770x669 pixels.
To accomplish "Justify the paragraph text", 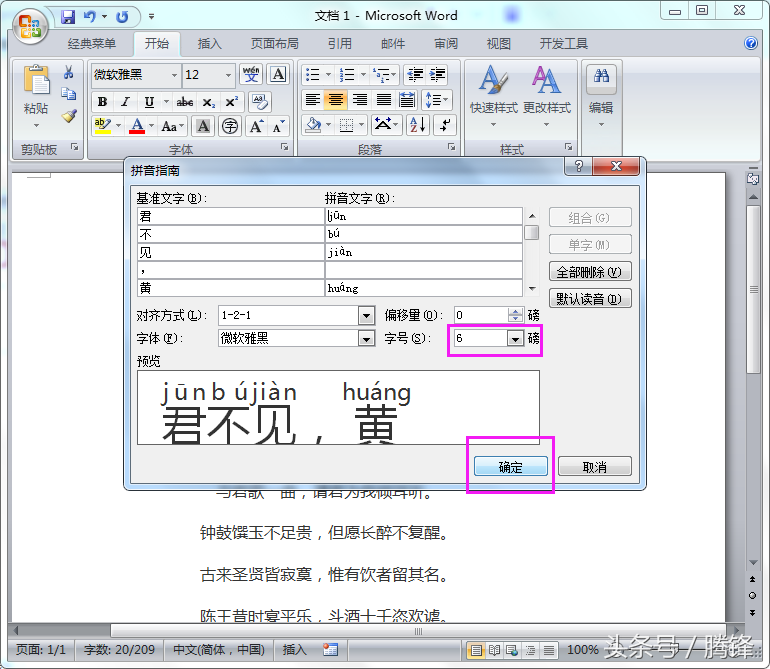I will 384,100.
